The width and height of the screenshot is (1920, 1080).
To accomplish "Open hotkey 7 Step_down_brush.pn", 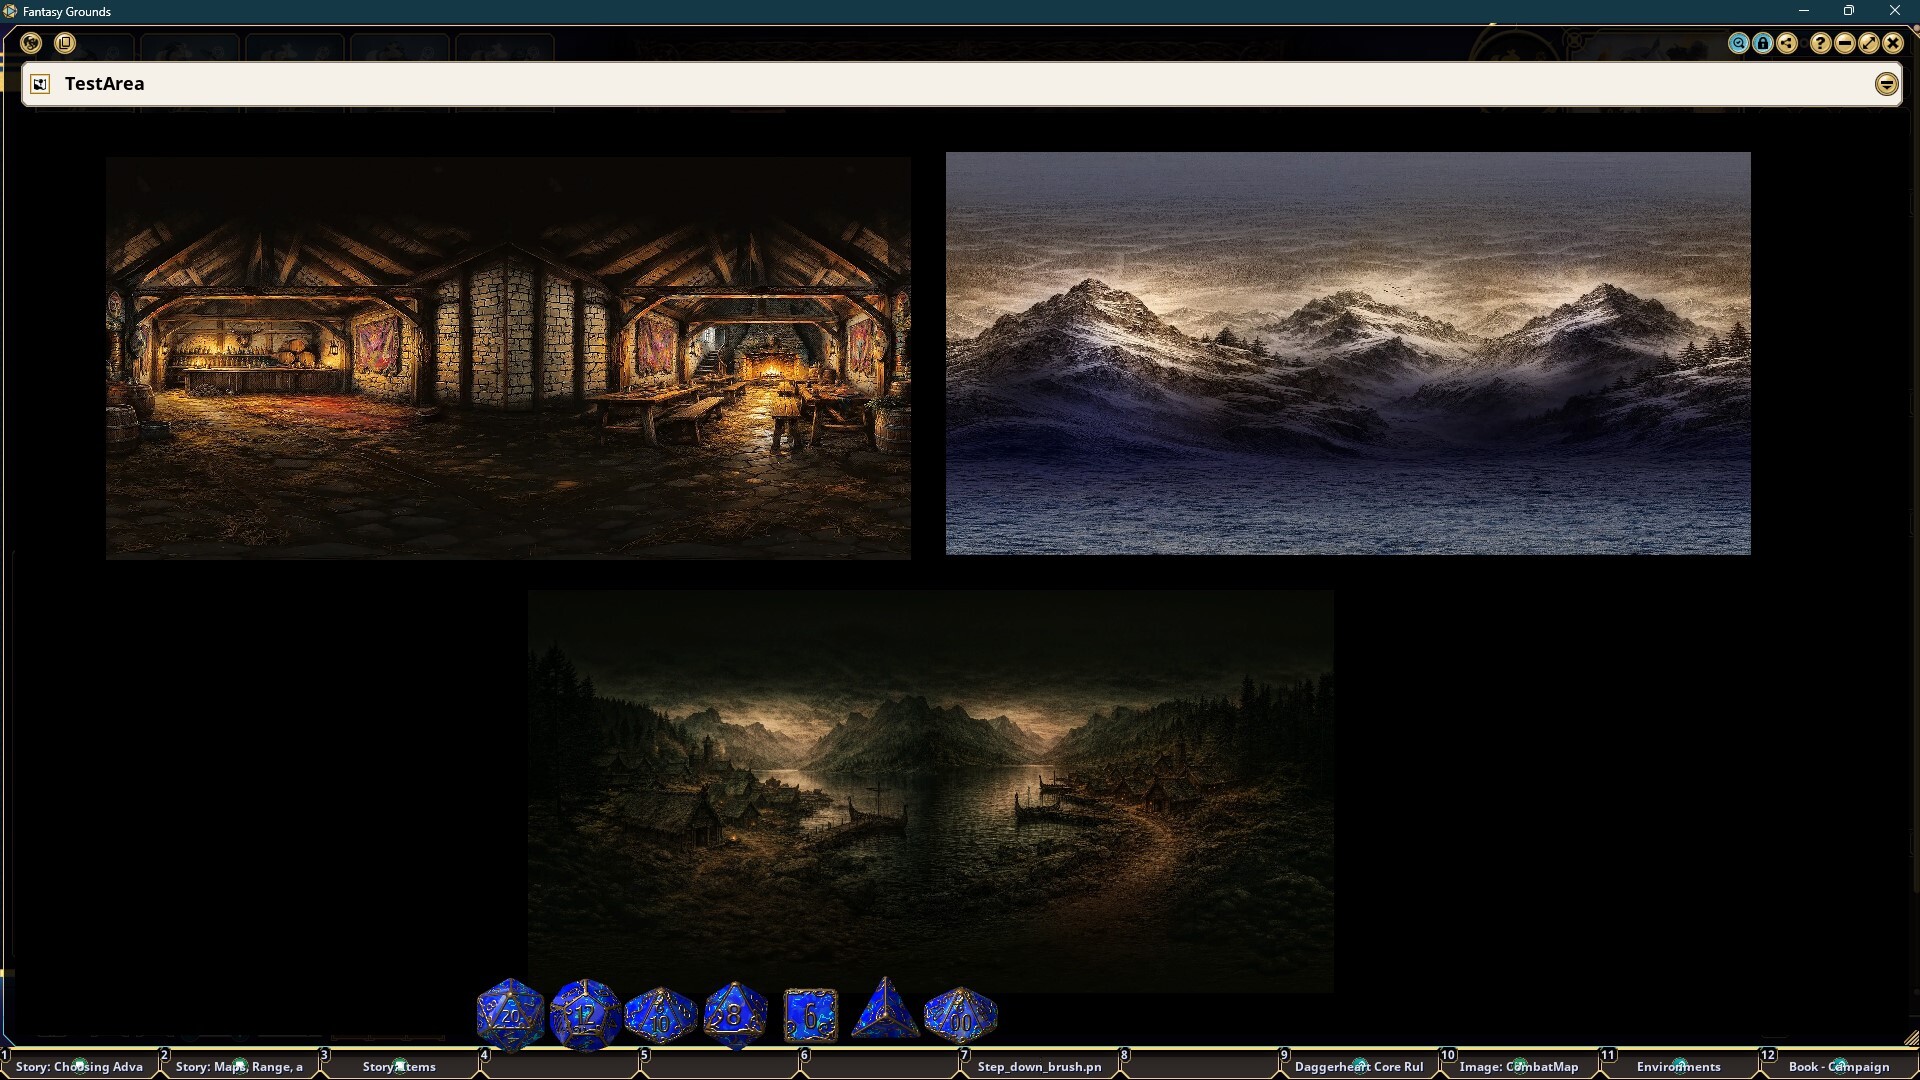I will [x=1040, y=1066].
